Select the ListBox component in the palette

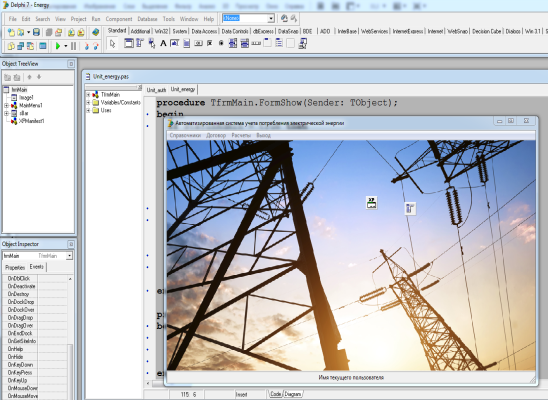(233, 43)
